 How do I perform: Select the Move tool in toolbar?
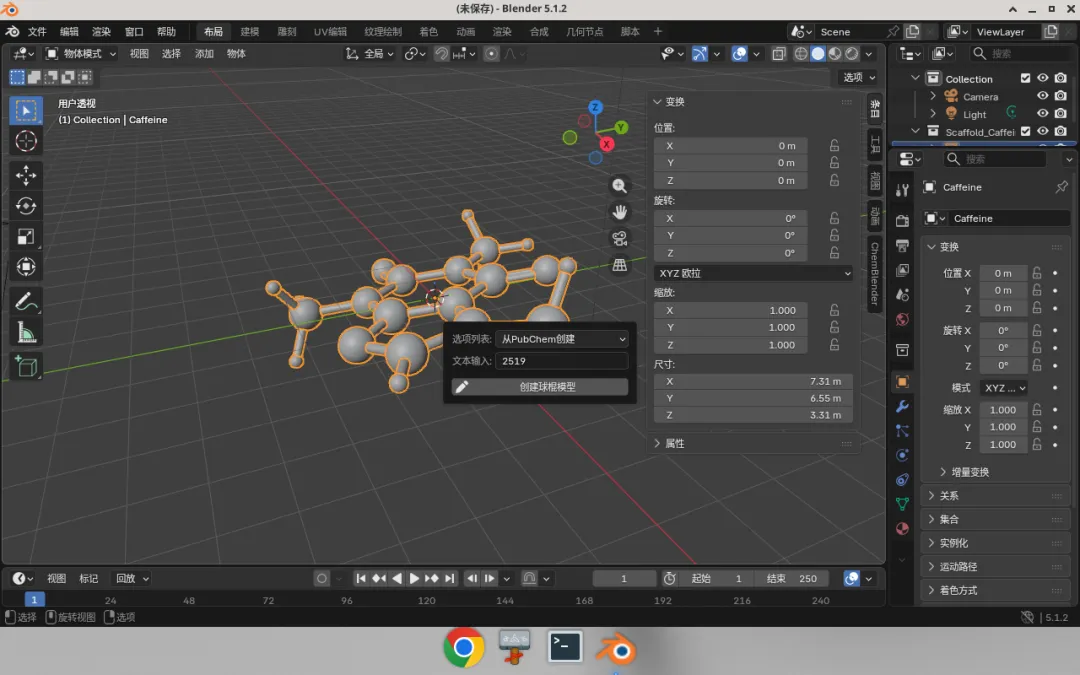point(26,175)
